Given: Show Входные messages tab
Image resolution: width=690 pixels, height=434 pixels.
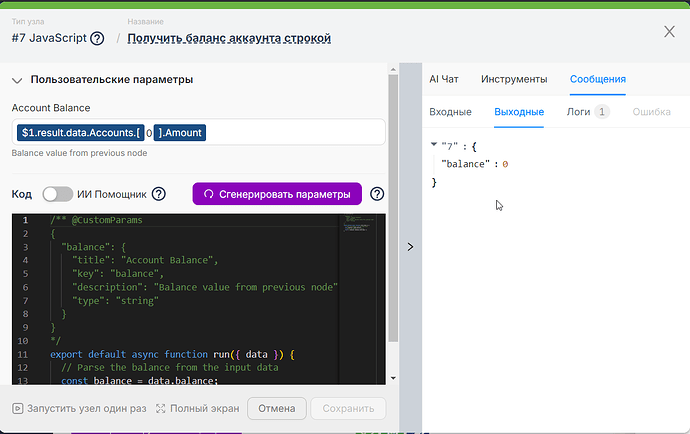Looking at the screenshot, I should pyautogui.click(x=450, y=112).
